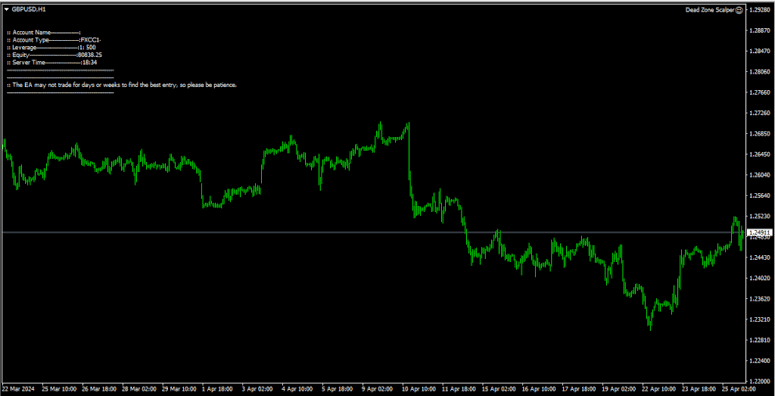775x396 pixels.
Task: Click the current price tag 1.24911
Action: pyautogui.click(x=759, y=232)
